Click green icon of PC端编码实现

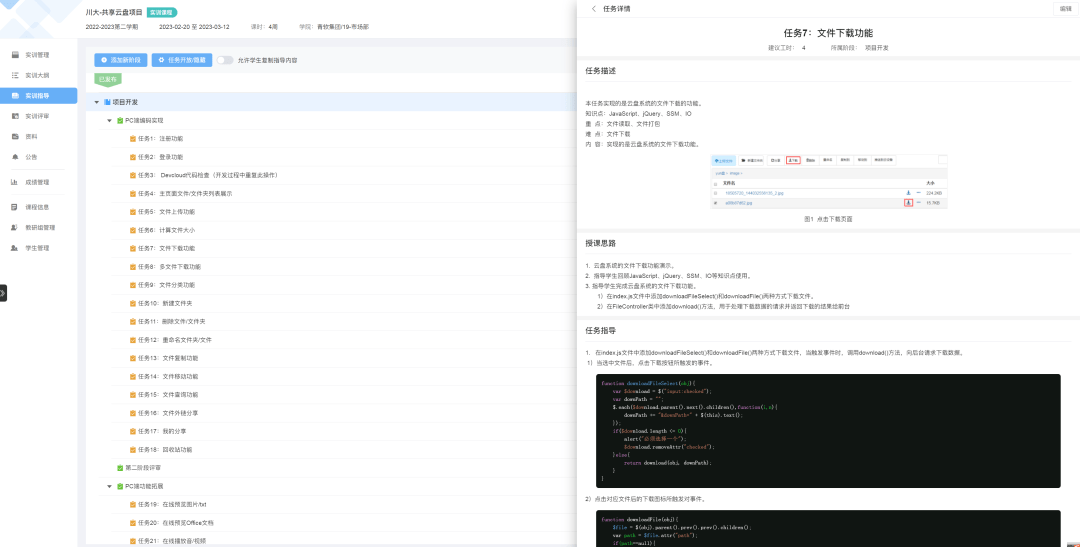click(x=120, y=121)
